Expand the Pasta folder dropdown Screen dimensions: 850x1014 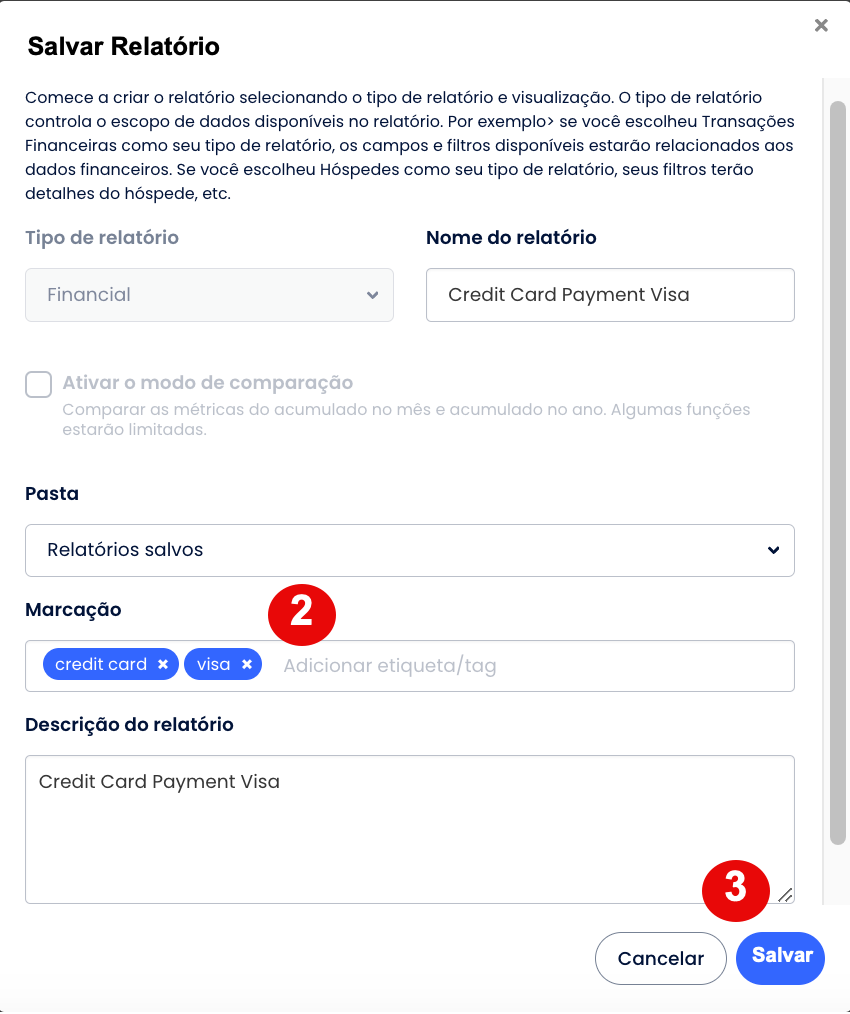click(409, 550)
